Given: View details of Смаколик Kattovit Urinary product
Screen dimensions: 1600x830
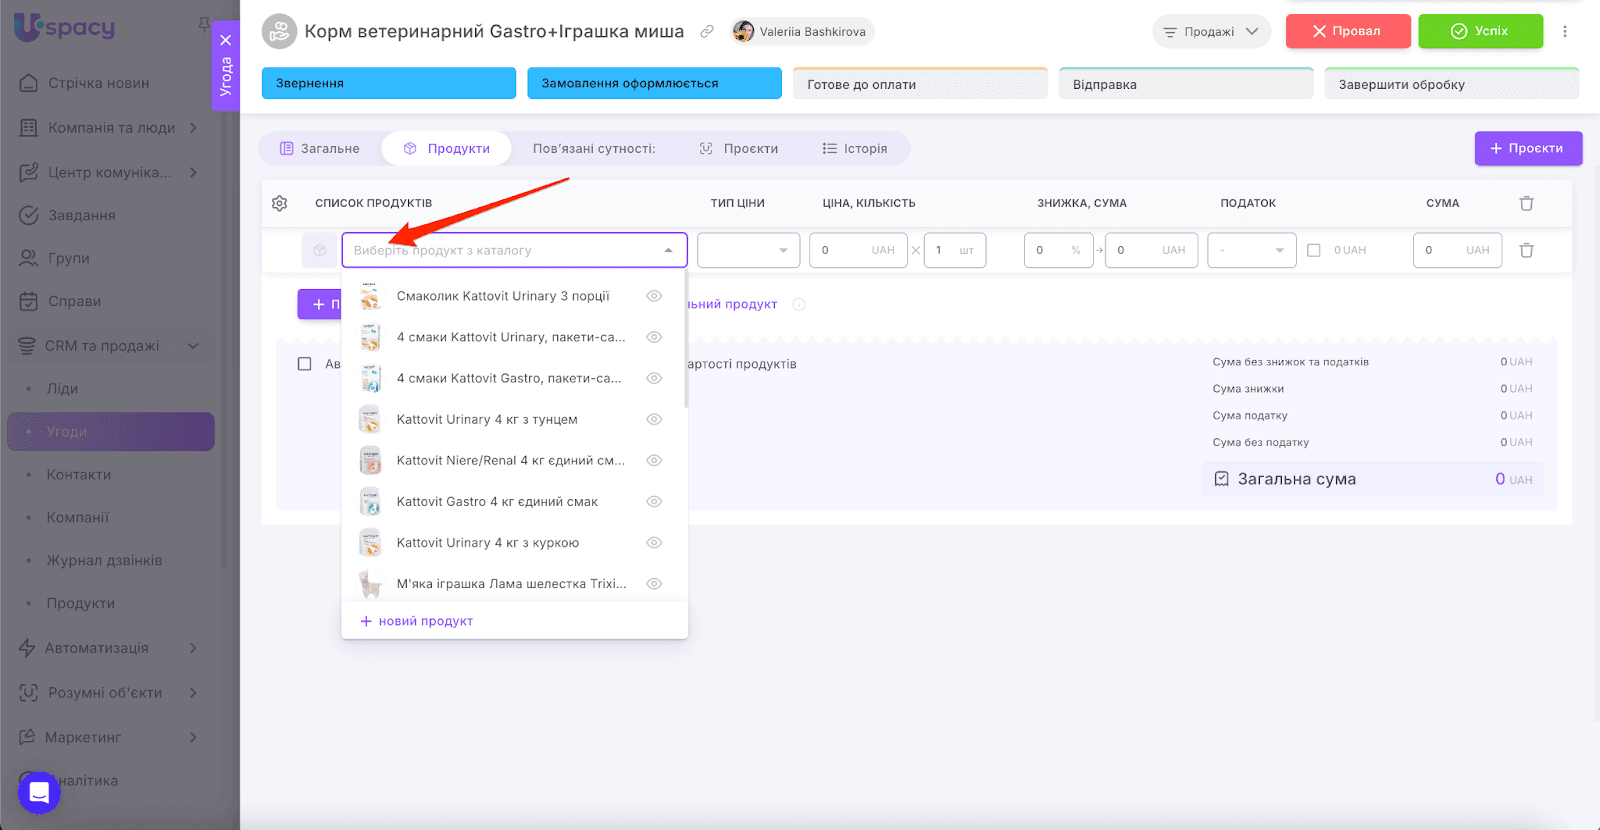Looking at the screenshot, I should click(x=654, y=296).
